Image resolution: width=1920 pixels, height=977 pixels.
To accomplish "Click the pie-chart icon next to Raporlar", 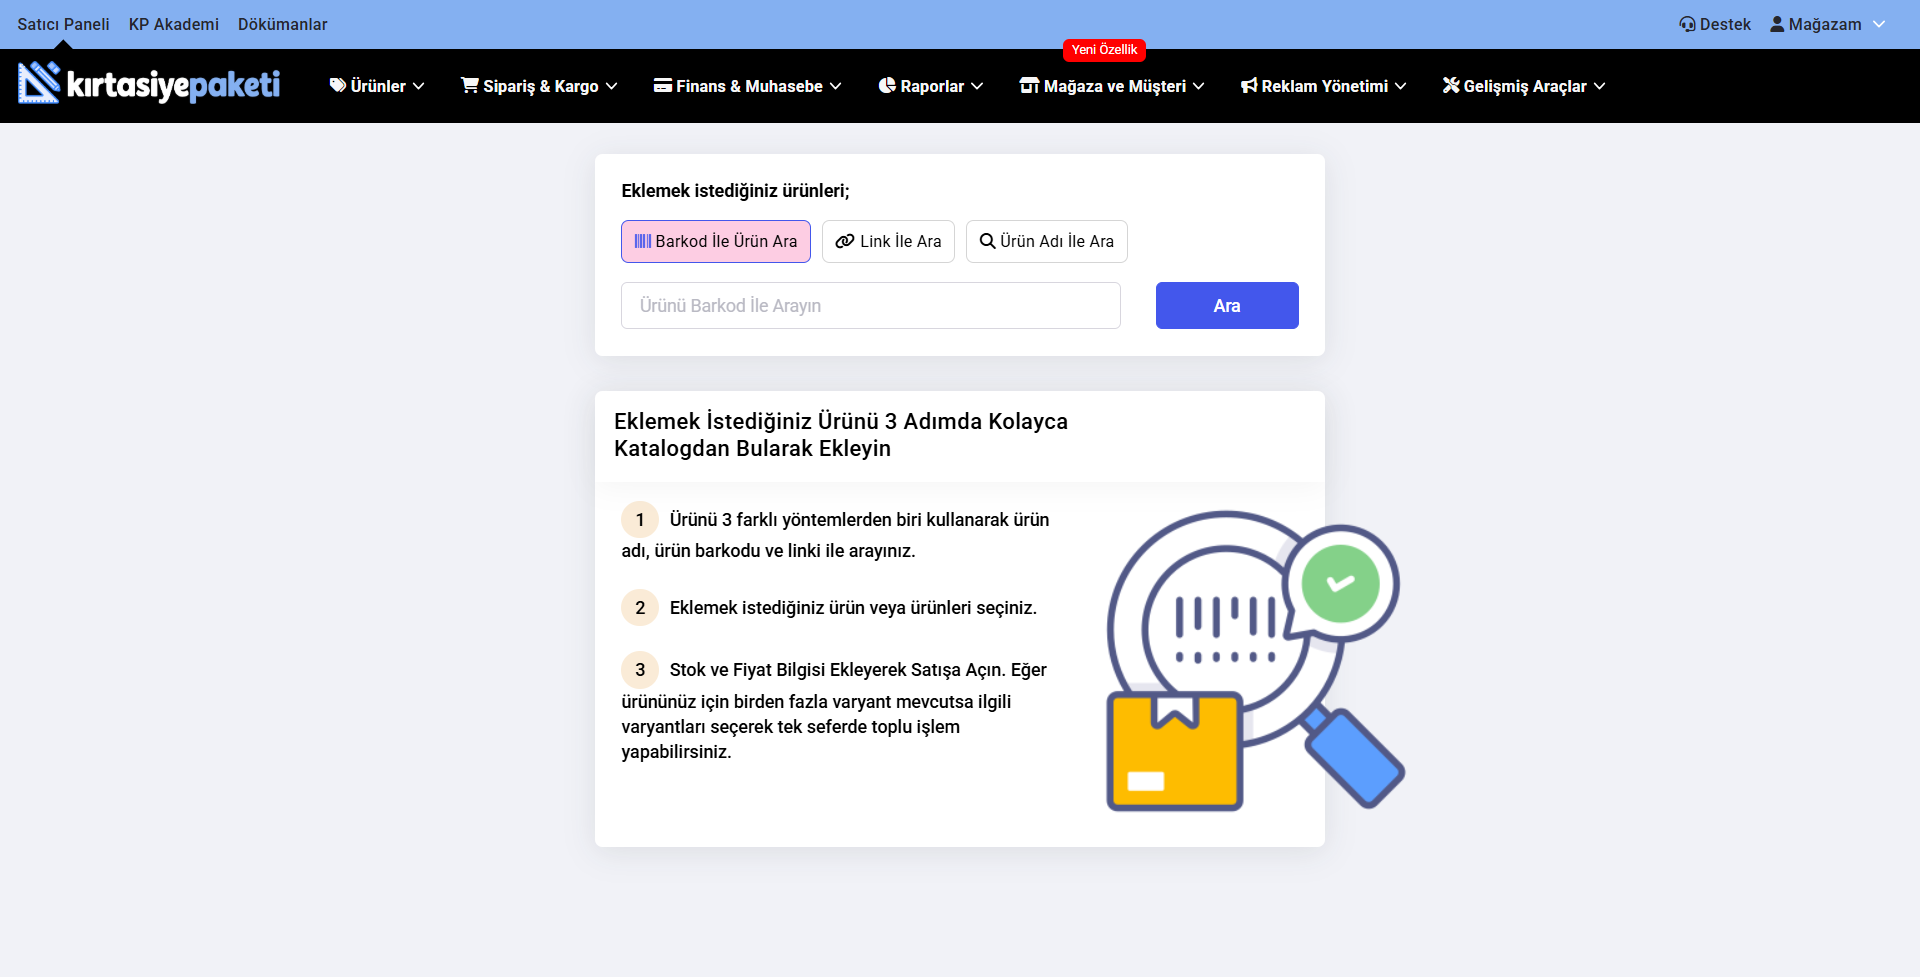I will 886,86.
